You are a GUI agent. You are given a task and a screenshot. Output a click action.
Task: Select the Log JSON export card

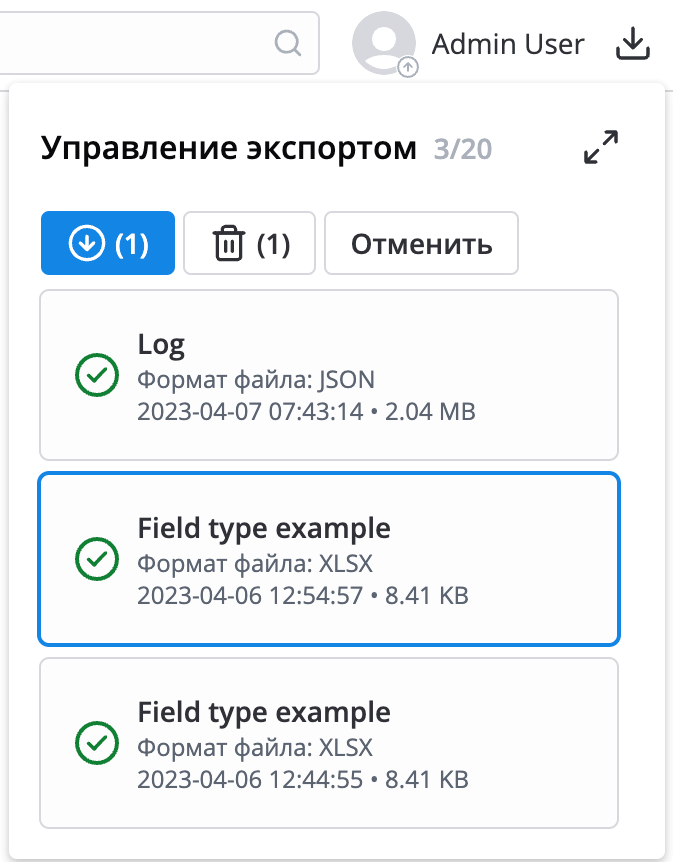point(329,375)
